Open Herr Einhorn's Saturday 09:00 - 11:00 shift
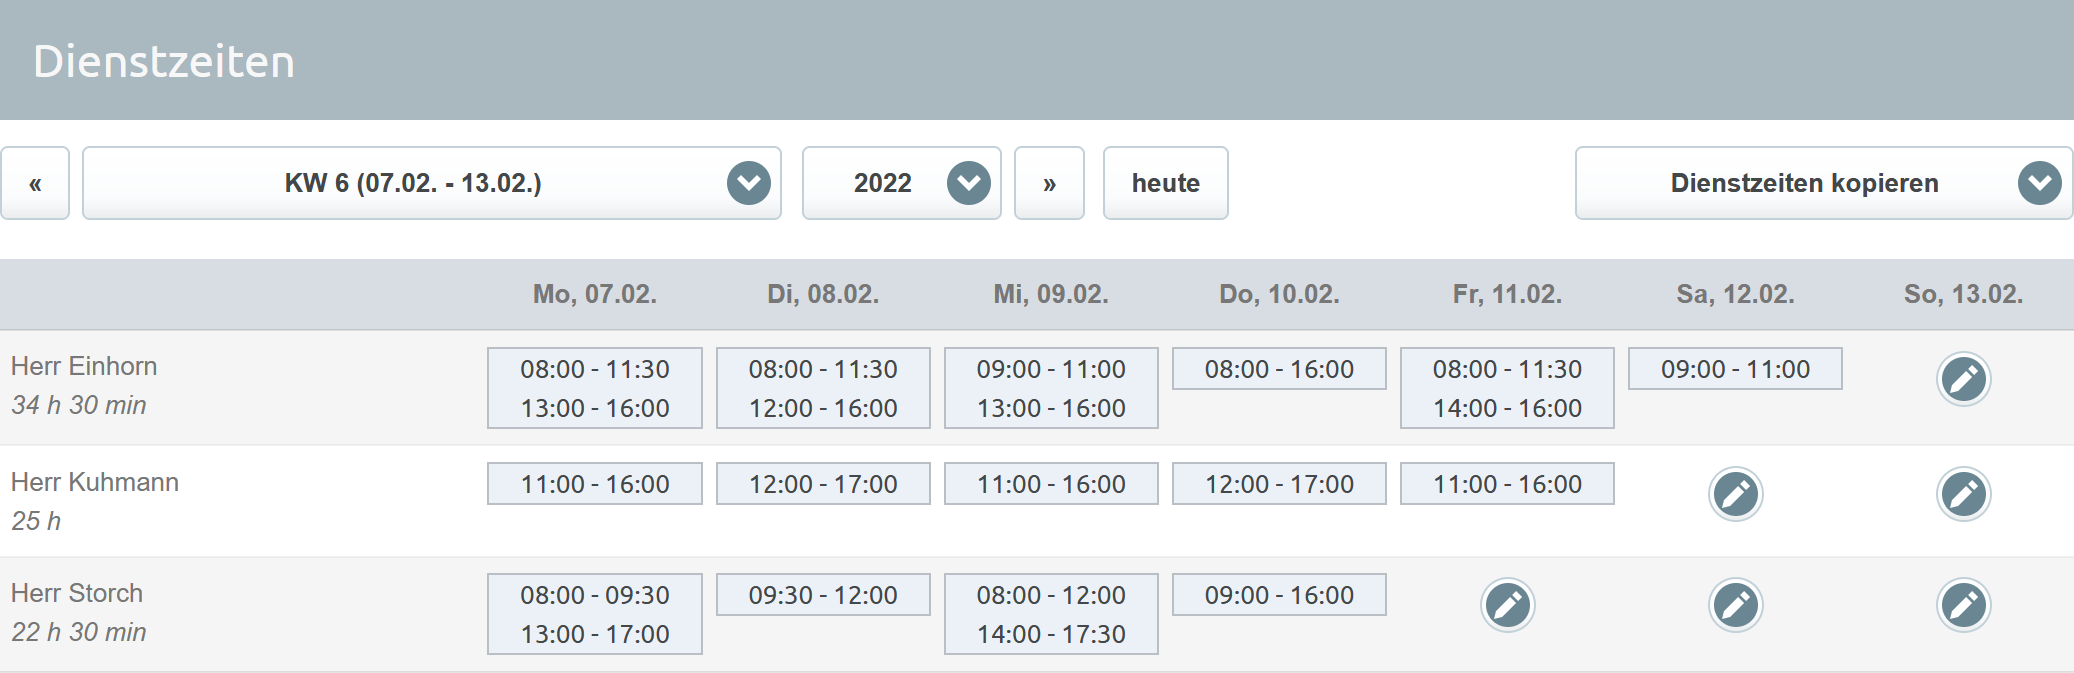 click(x=1735, y=369)
